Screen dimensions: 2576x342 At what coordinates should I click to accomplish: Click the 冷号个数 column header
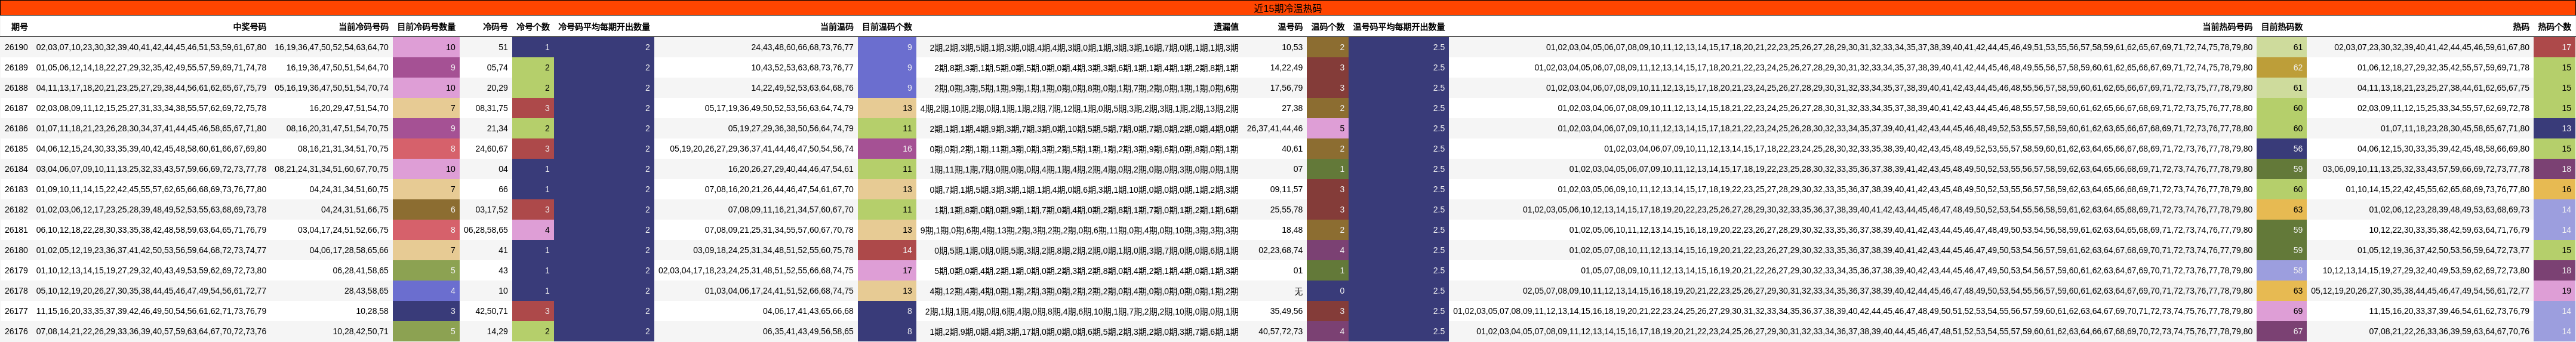tap(532, 27)
